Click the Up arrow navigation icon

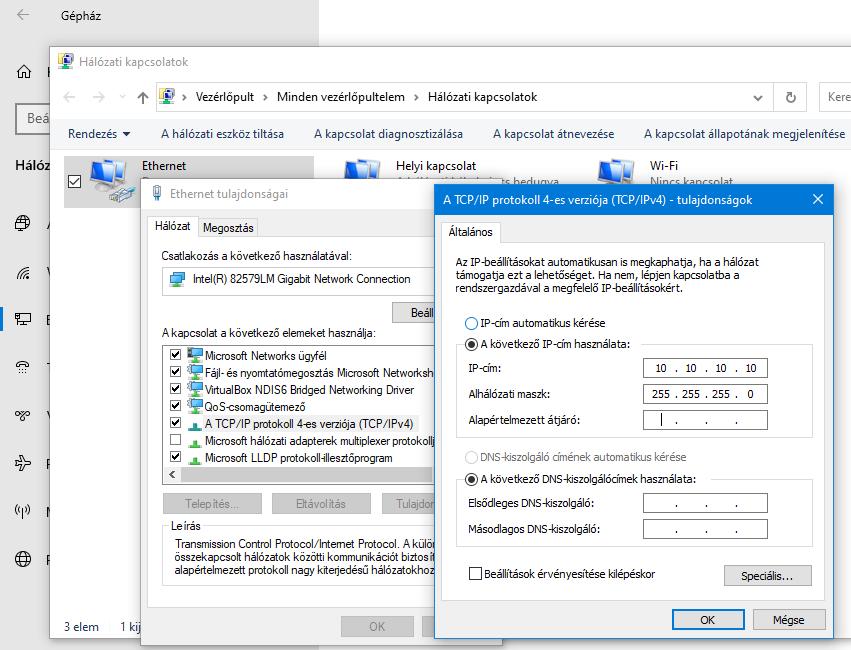(x=143, y=97)
